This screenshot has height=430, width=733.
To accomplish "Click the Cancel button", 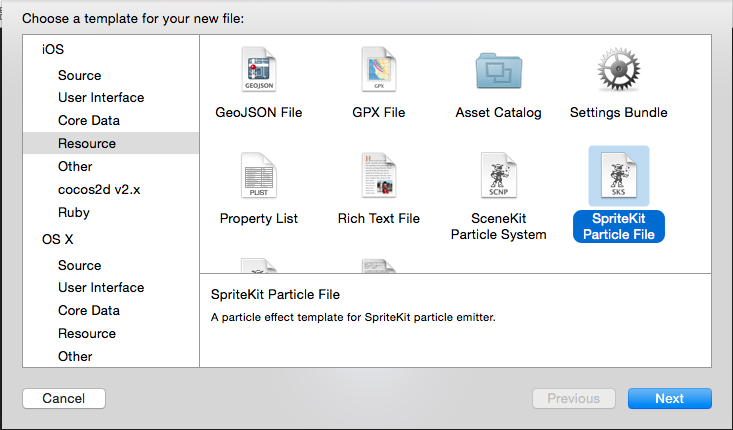I will point(64,398).
